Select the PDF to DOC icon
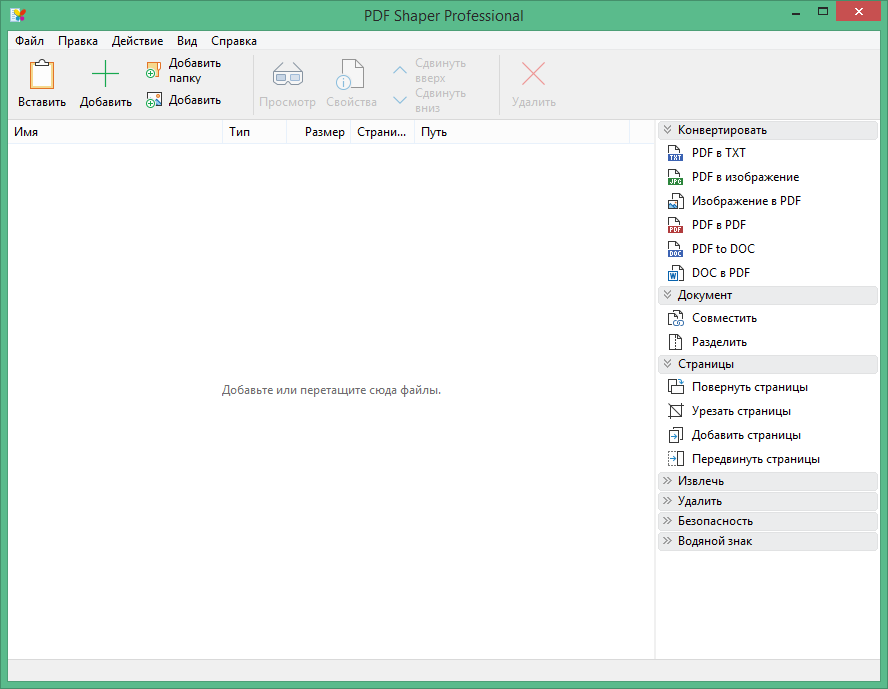888x689 pixels. pos(675,249)
